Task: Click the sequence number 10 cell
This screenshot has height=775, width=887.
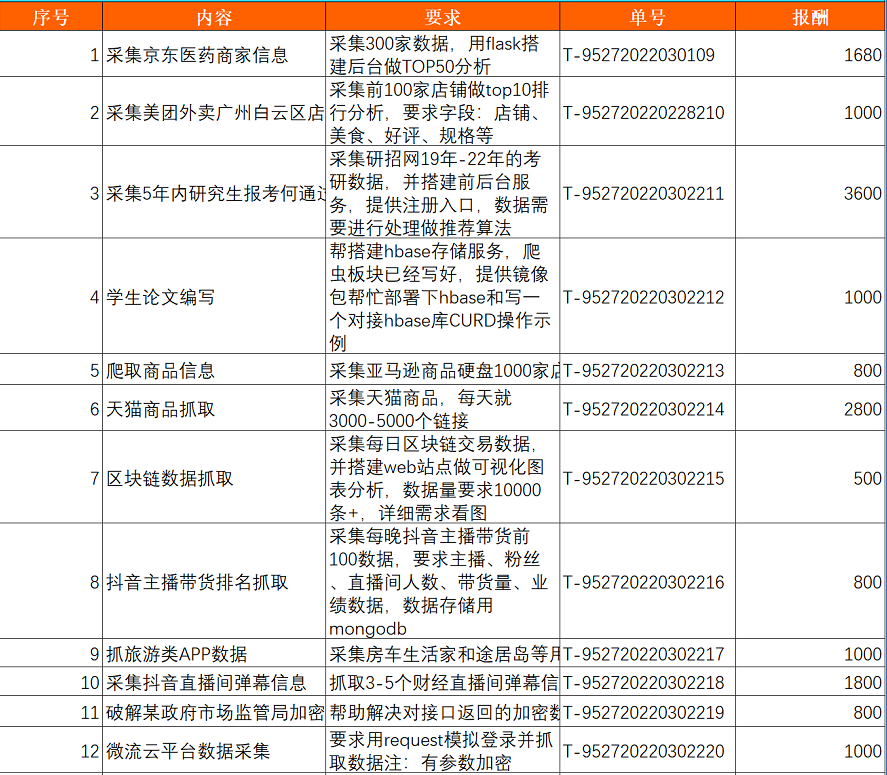Action: [51, 682]
